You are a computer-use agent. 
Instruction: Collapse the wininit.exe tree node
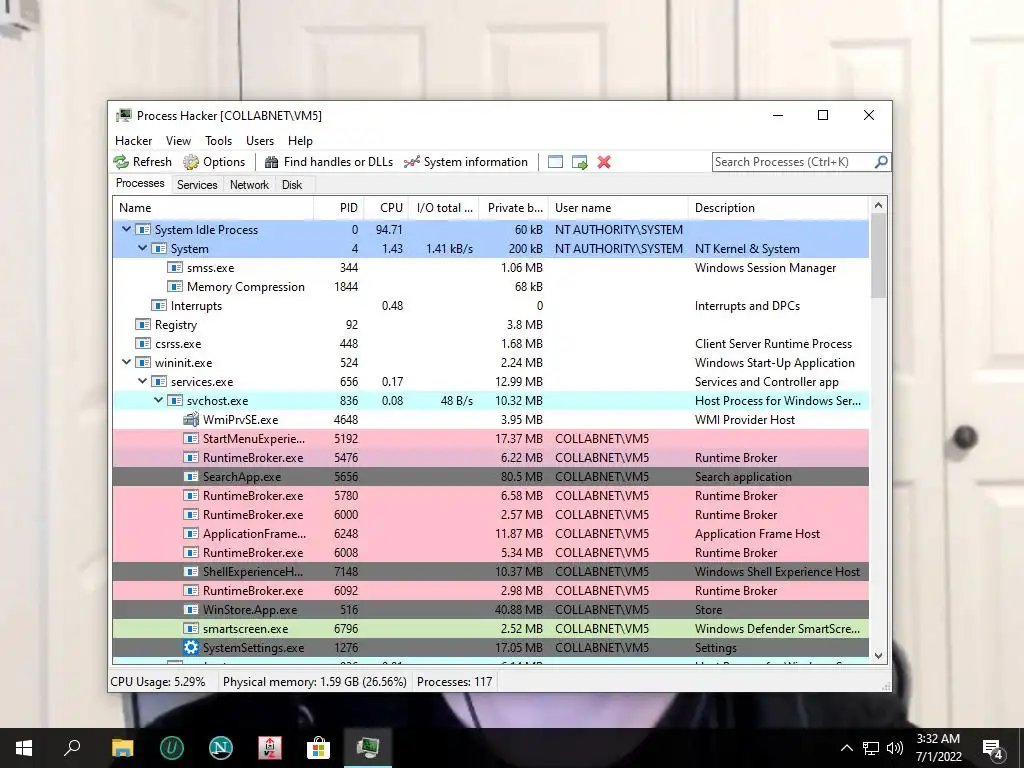[127, 362]
